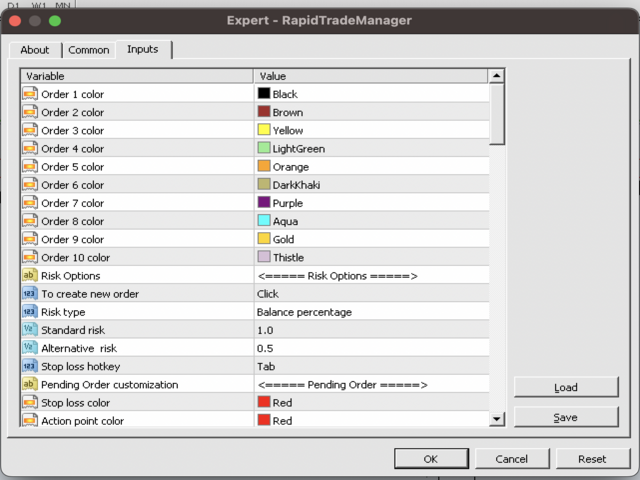Click the Order 3 color row icon
Image resolution: width=640 pixels, height=480 pixels.
tap(30, 130)
